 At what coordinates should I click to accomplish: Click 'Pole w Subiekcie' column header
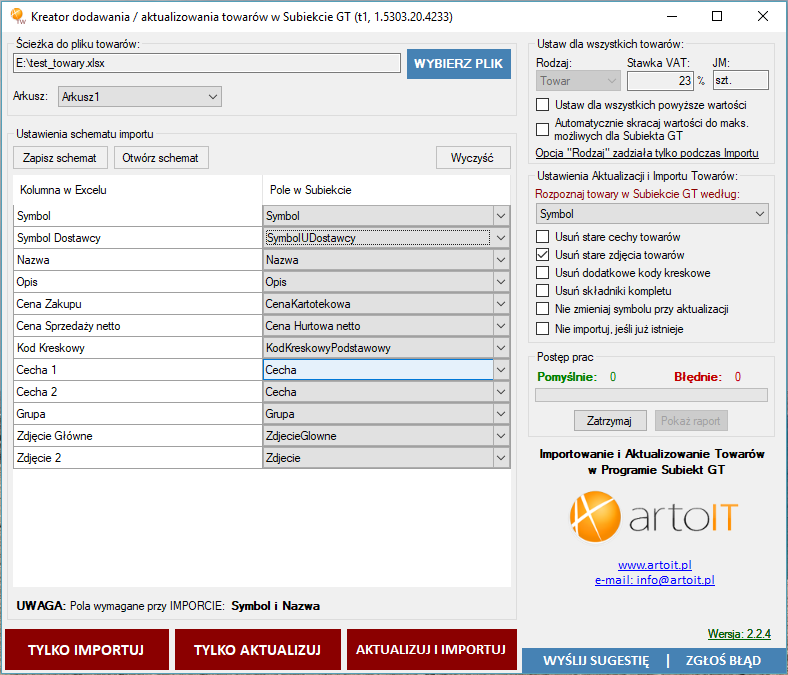(386, 190)
